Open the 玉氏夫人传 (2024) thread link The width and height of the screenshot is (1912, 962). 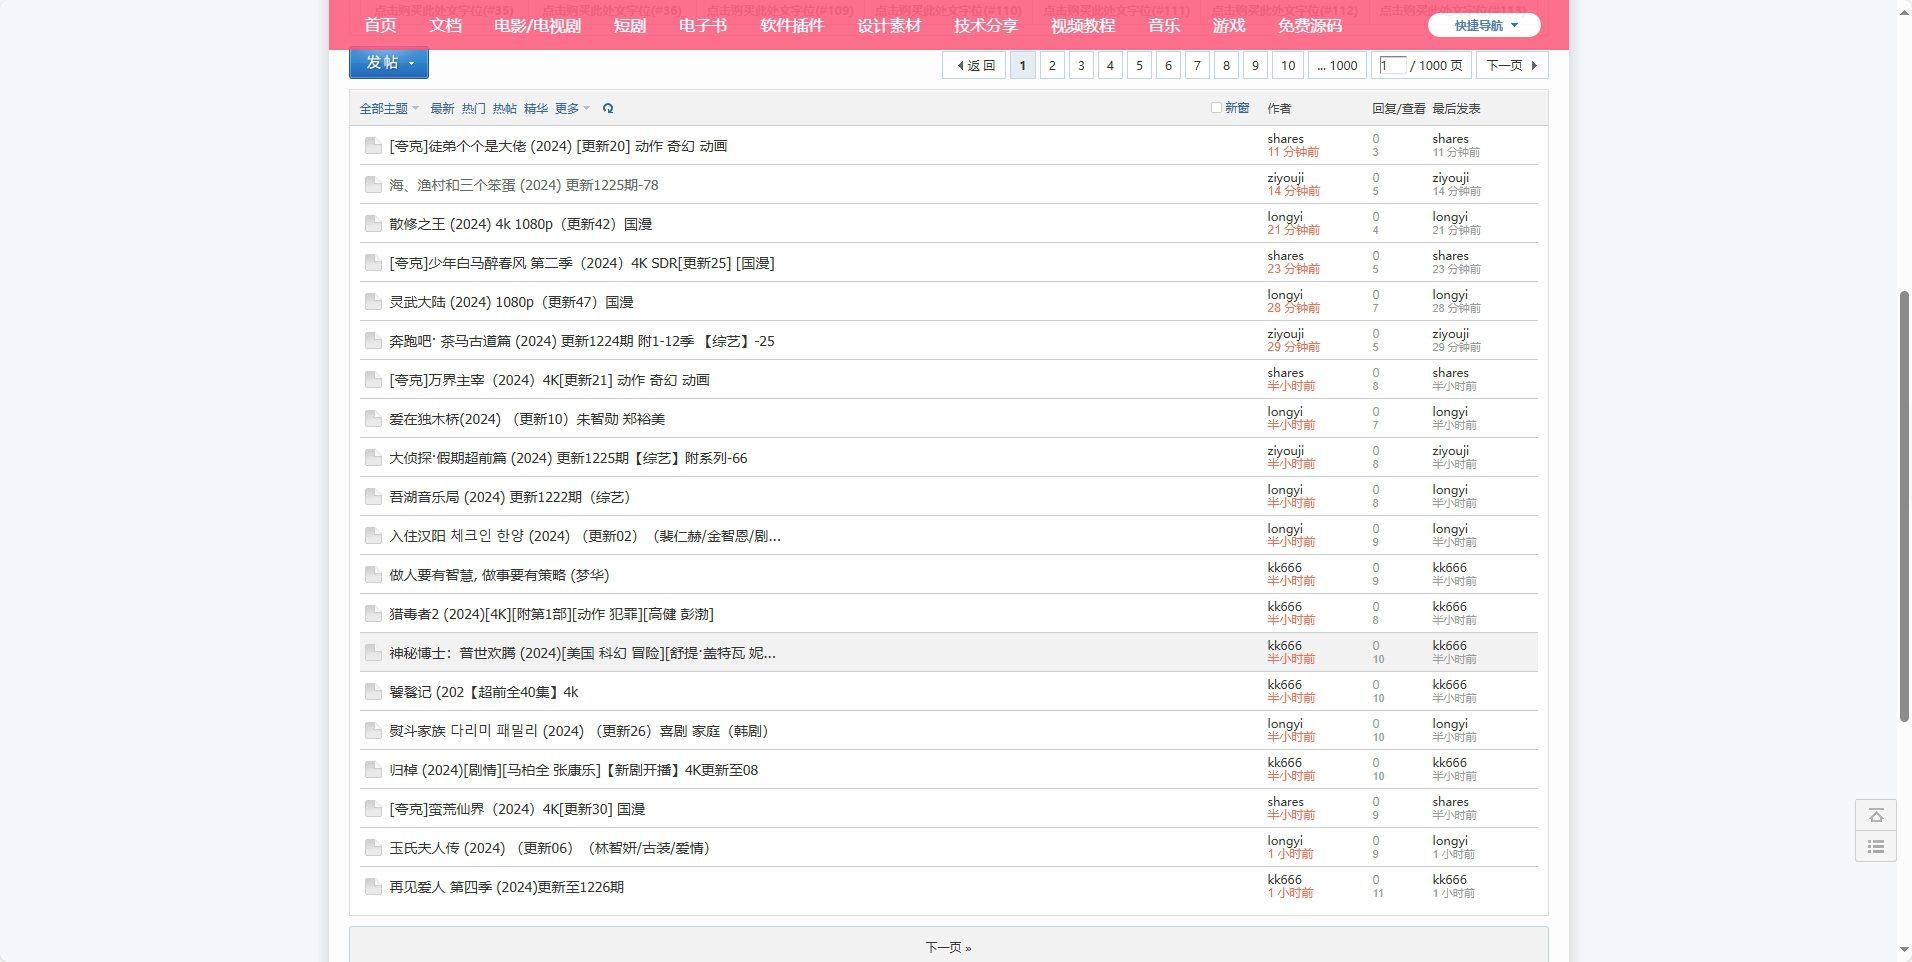coord(549,848)
